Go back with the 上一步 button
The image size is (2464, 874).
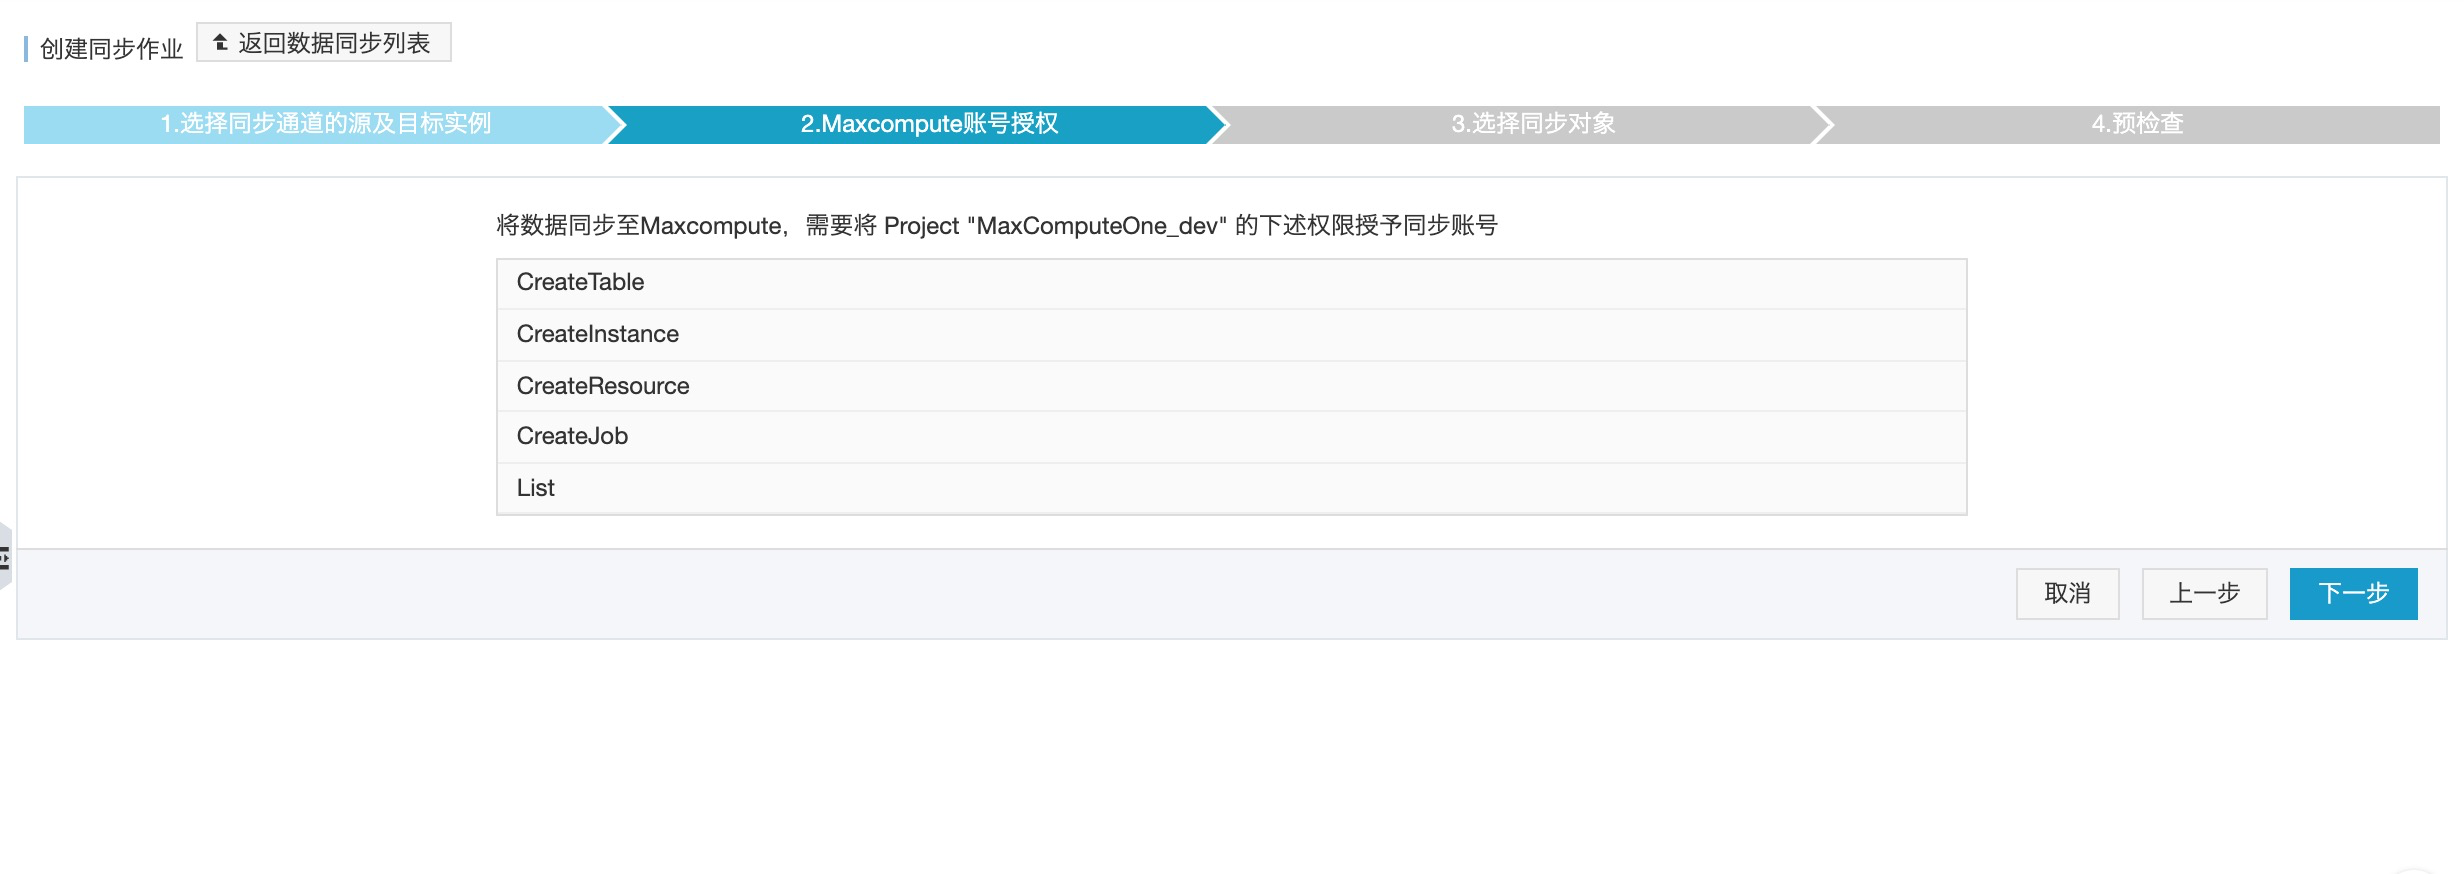coord(2204,594)
